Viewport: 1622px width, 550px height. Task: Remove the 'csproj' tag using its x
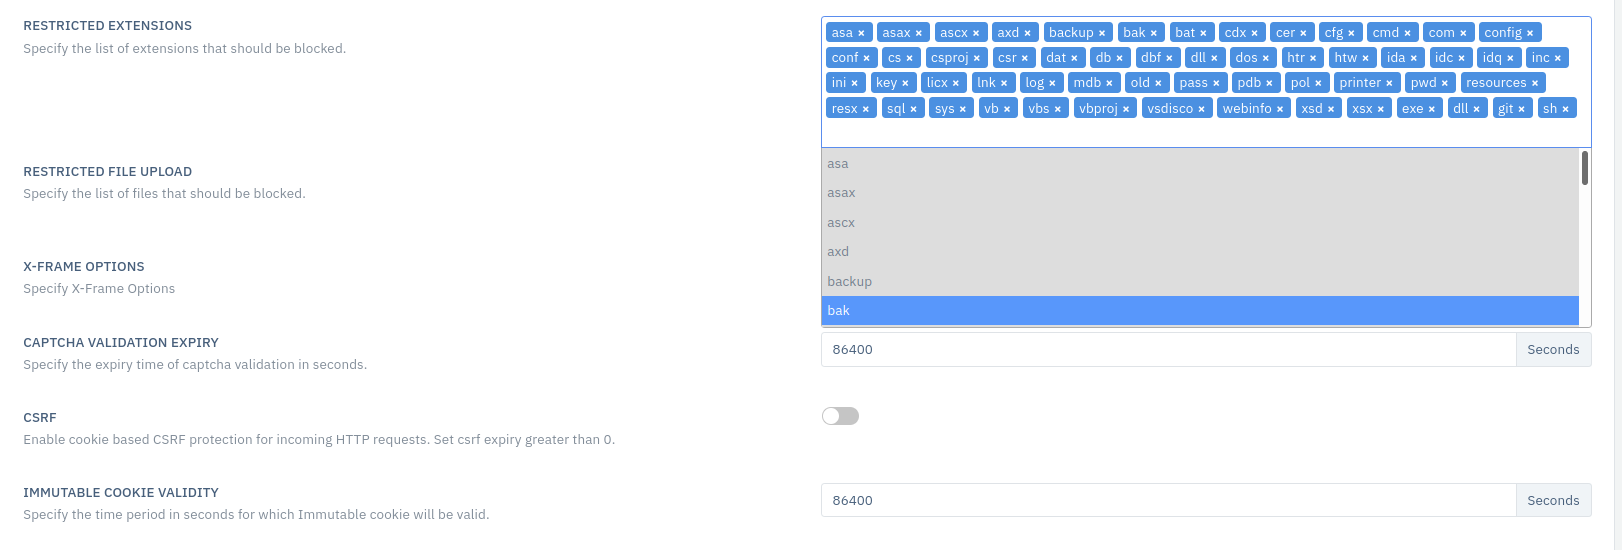977,58
